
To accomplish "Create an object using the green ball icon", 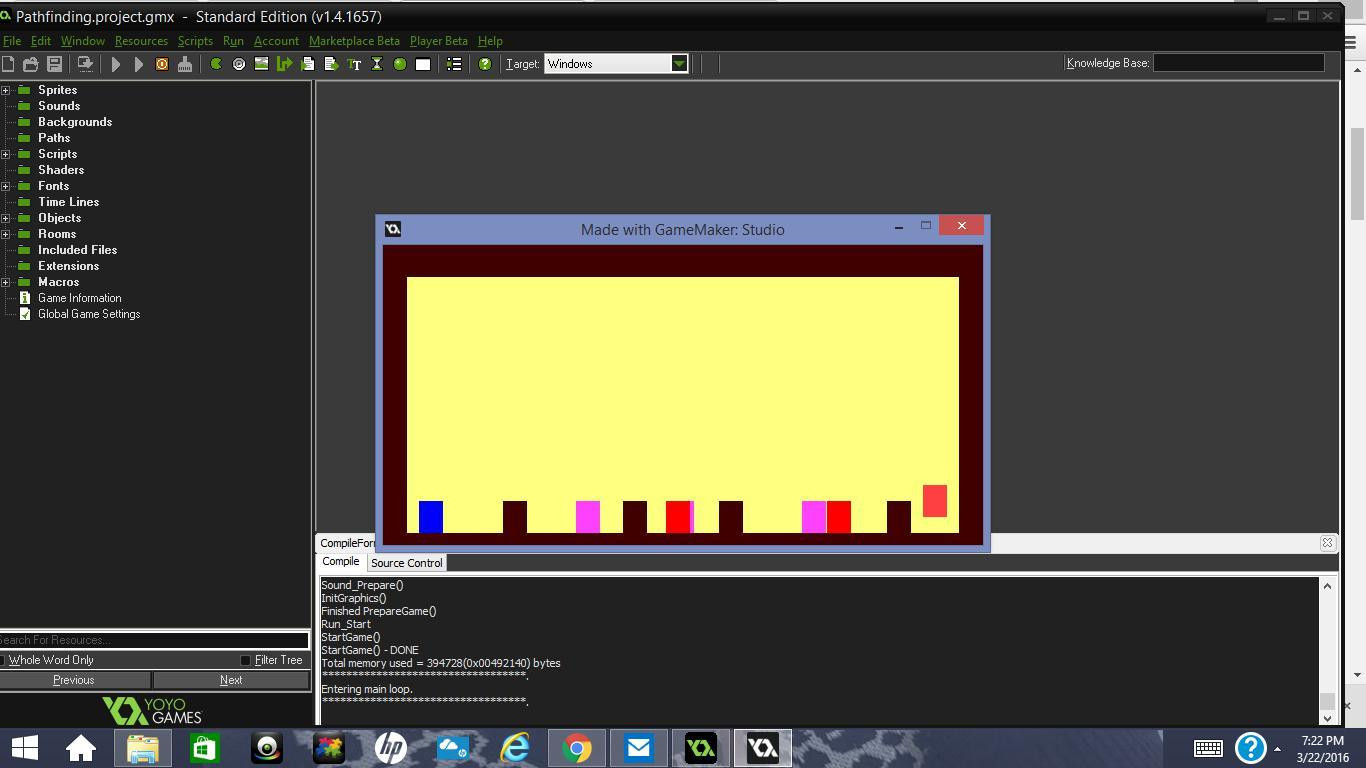I will coord(400,64).
